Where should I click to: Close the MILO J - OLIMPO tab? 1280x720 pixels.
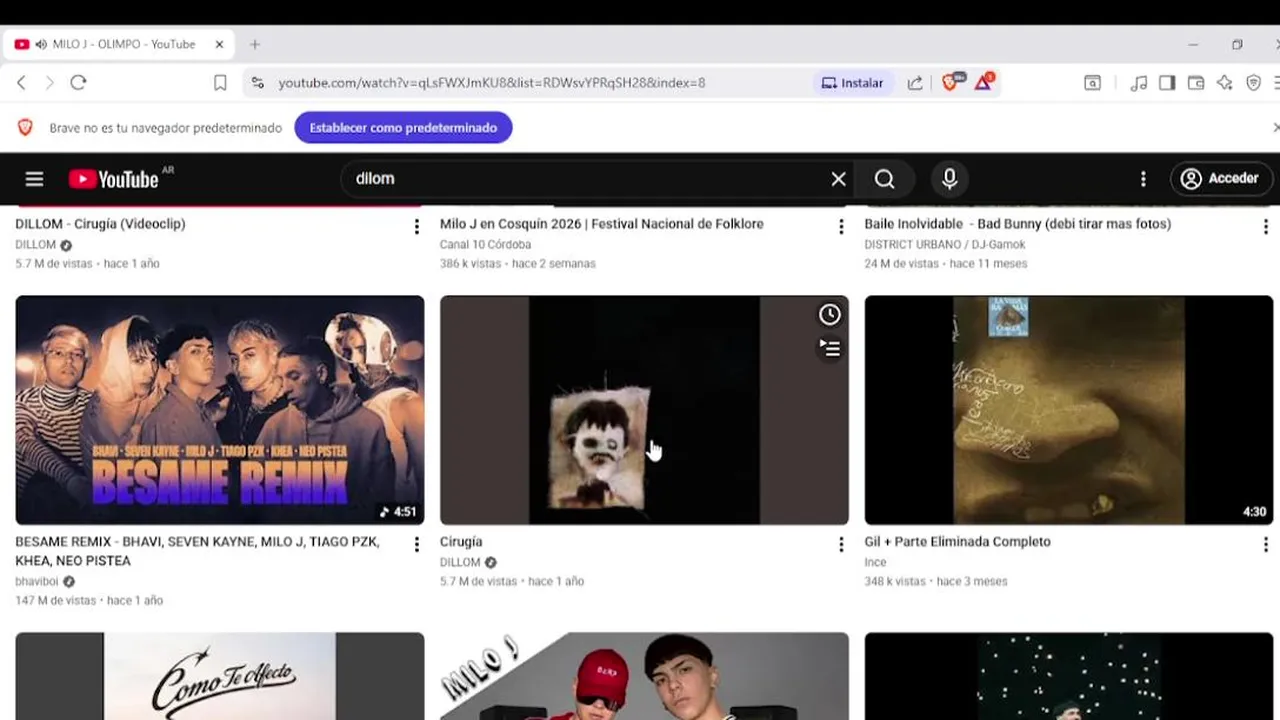click(x=219, y=45)
